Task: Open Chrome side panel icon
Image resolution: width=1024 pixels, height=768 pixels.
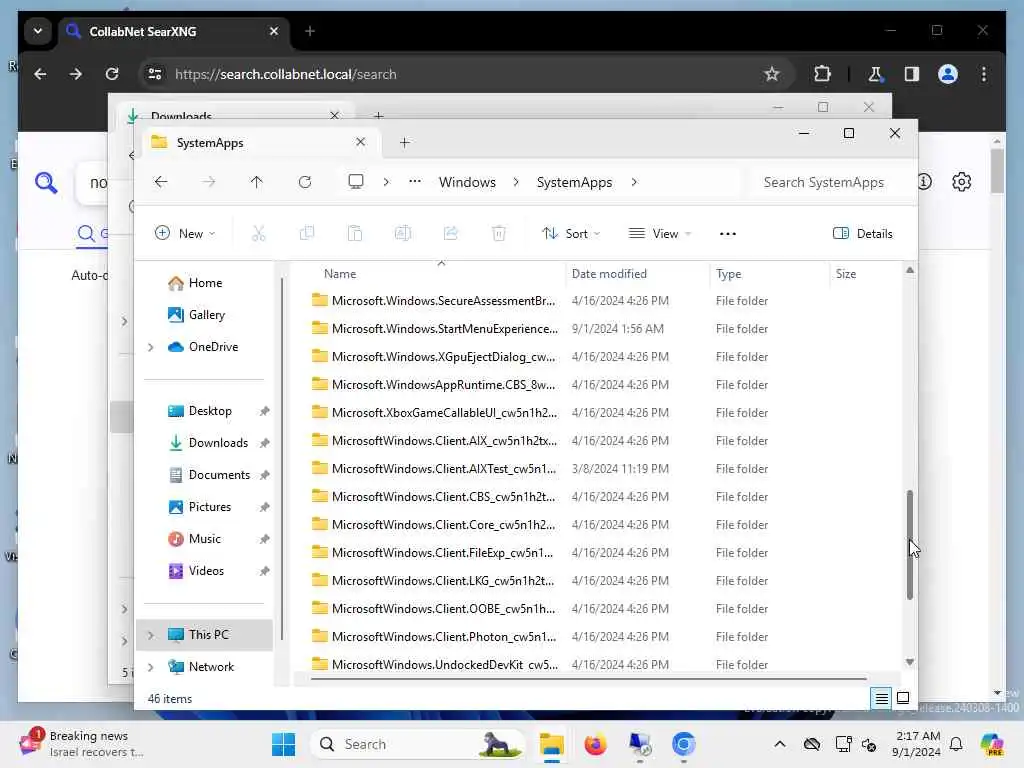Action: click(x=912, y=74)
